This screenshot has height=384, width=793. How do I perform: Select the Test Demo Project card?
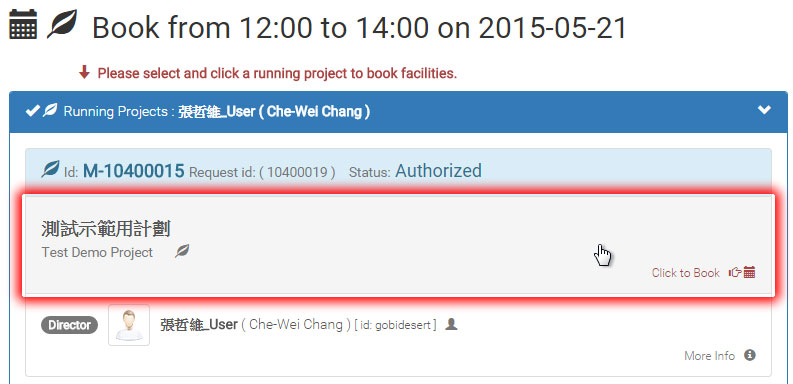[399, 245]
